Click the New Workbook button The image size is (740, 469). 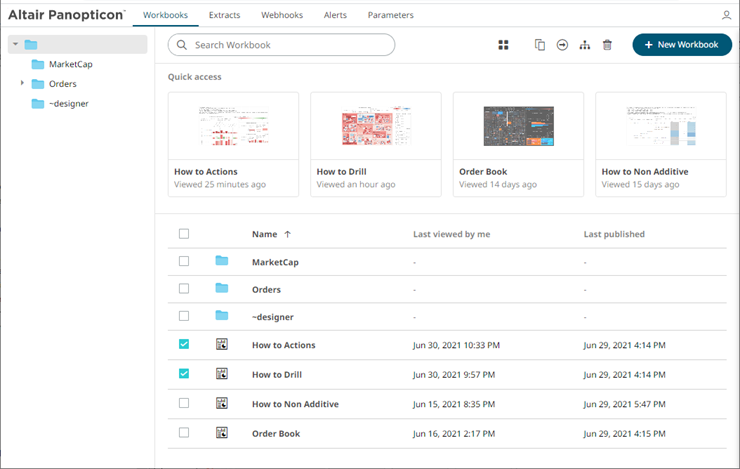[681, 45]
